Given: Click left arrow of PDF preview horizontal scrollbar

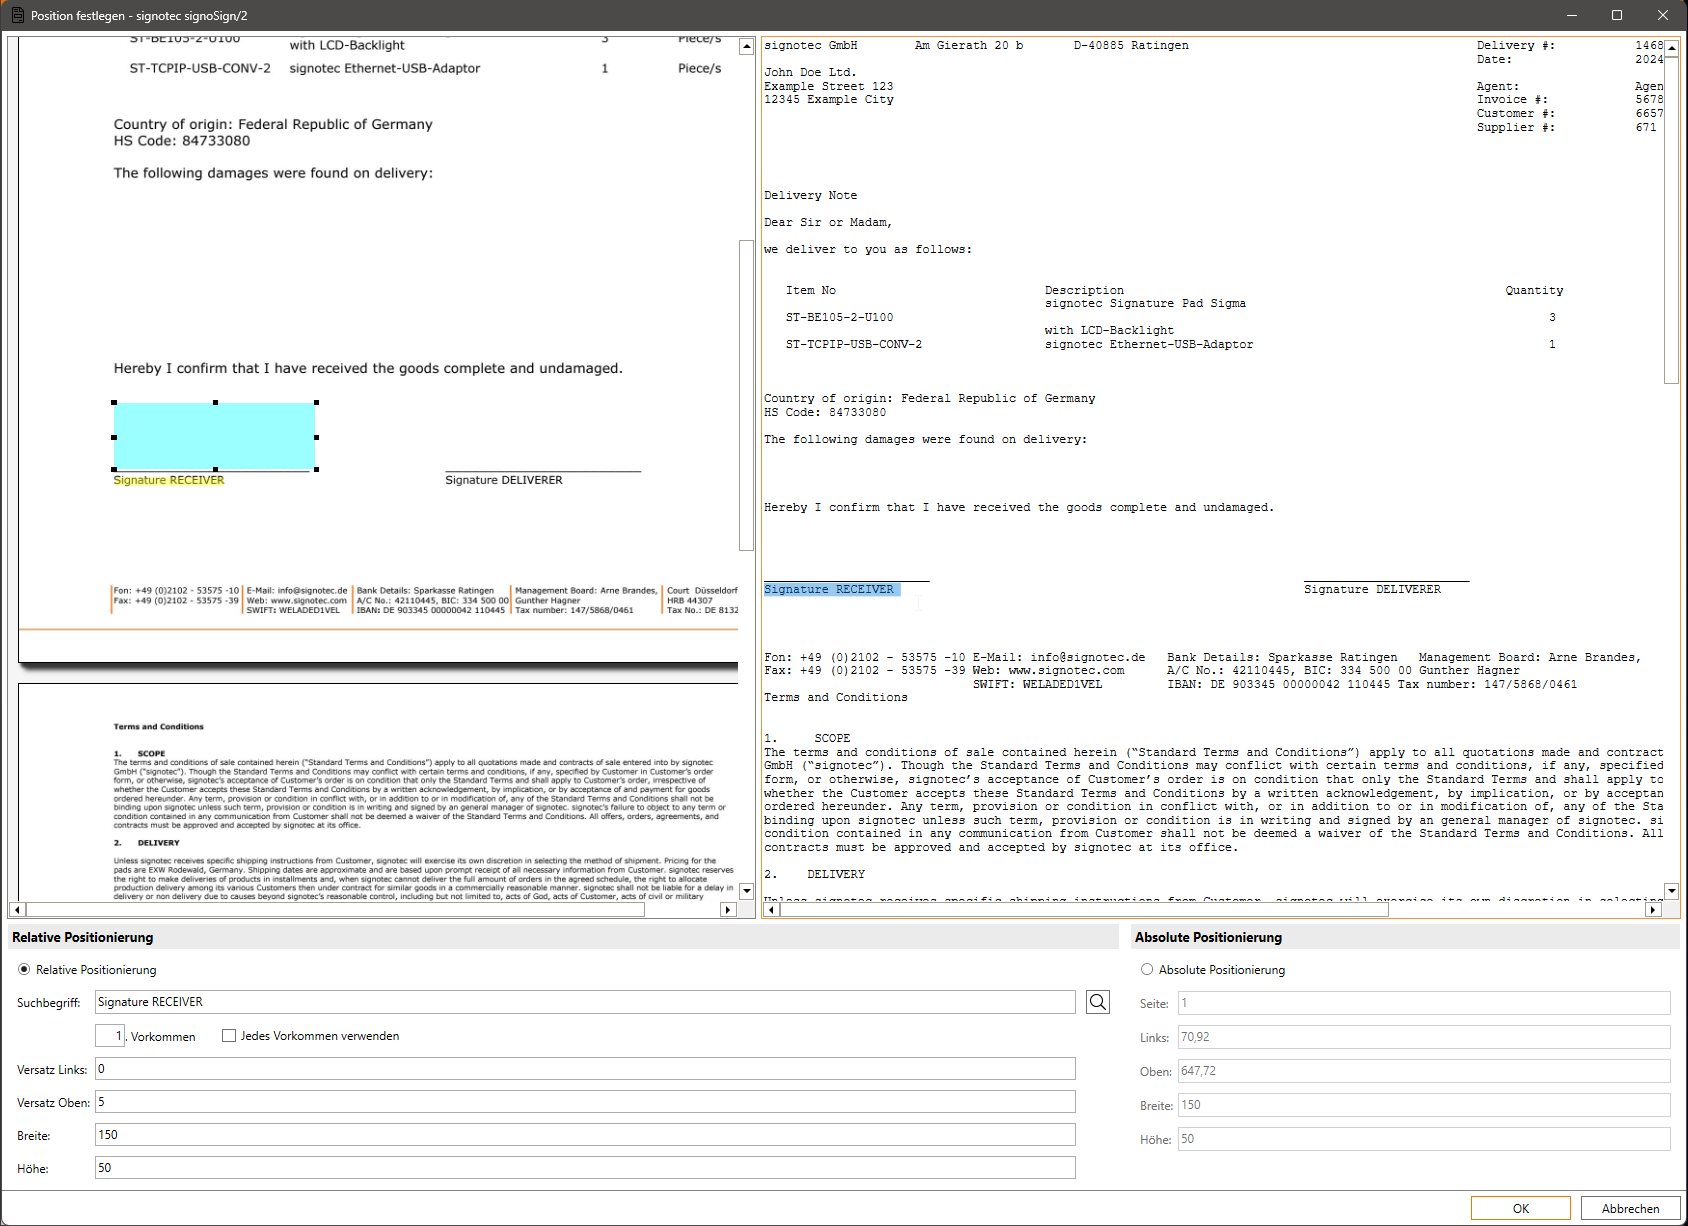Looking at the screenshot, I should click(x=17, y=910).
